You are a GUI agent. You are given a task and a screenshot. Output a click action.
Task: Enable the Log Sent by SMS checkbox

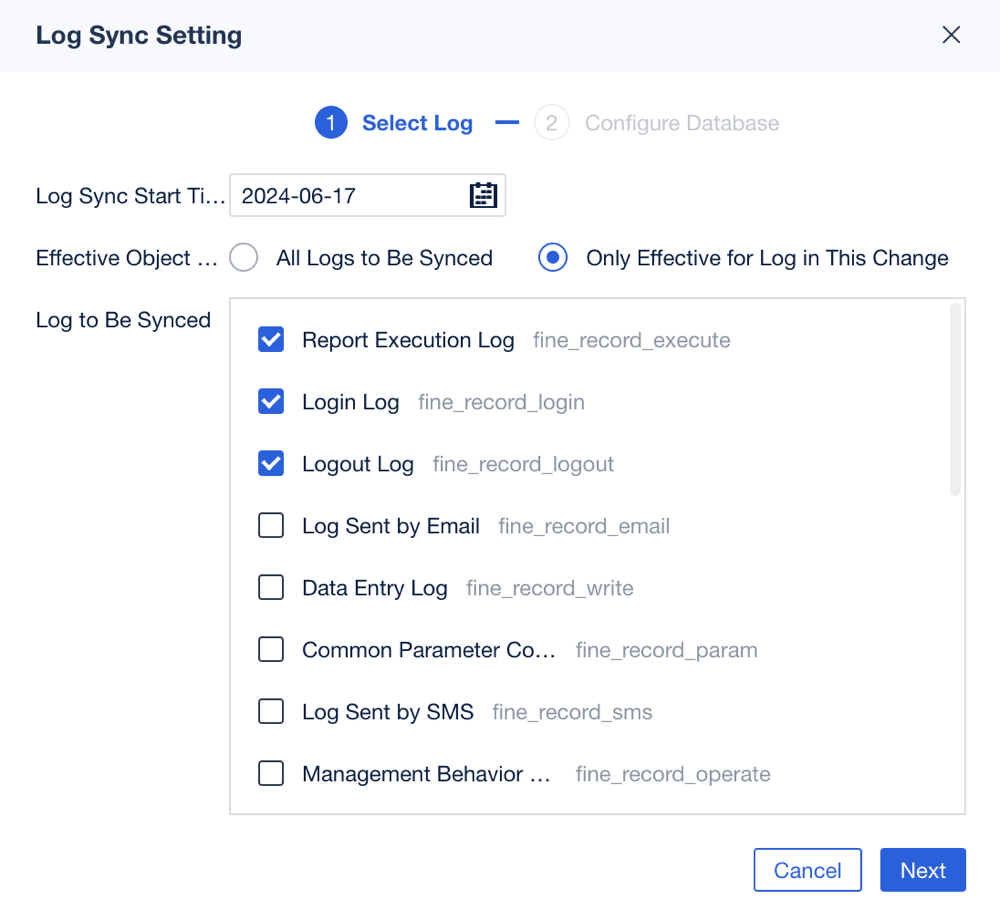pyautogui.click(x=270, y=711)
